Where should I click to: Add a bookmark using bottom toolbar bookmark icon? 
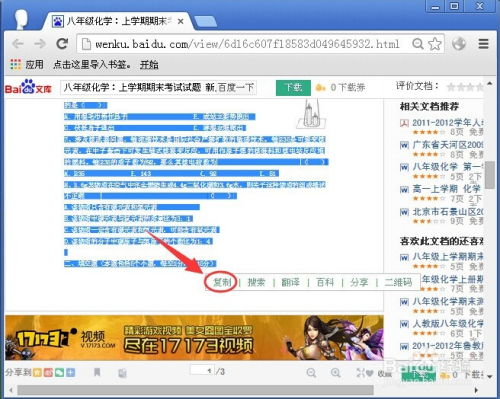point(97,372)
